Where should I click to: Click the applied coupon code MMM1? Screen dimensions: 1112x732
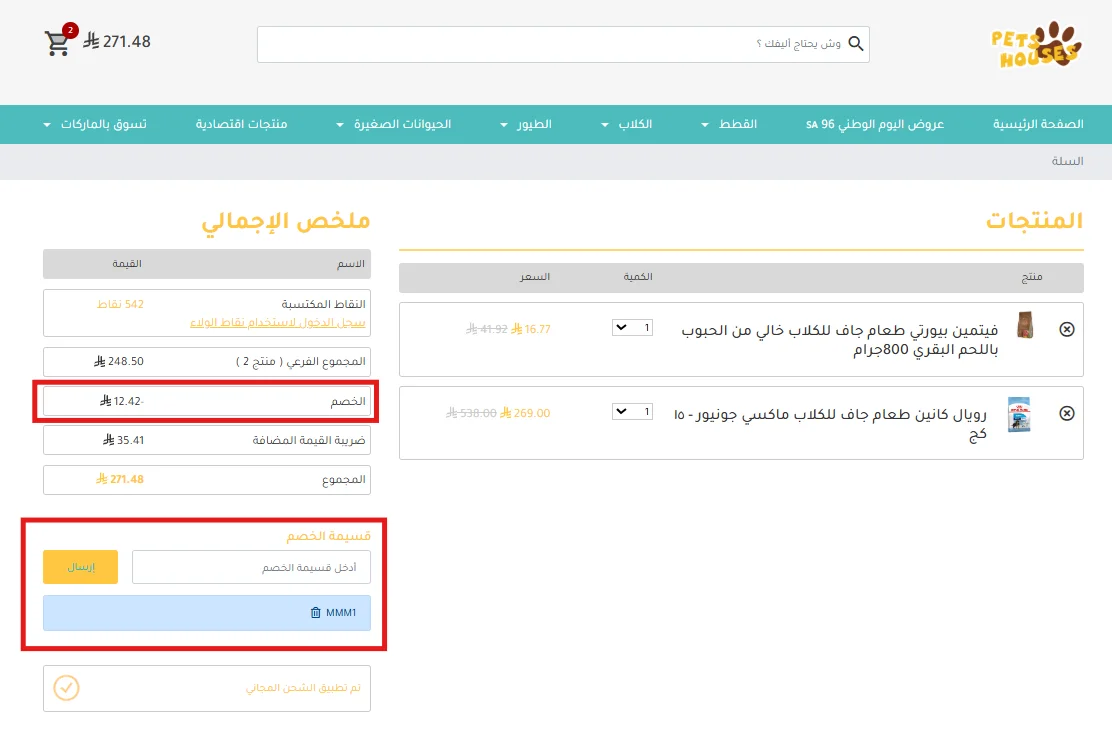coord(341,613)
